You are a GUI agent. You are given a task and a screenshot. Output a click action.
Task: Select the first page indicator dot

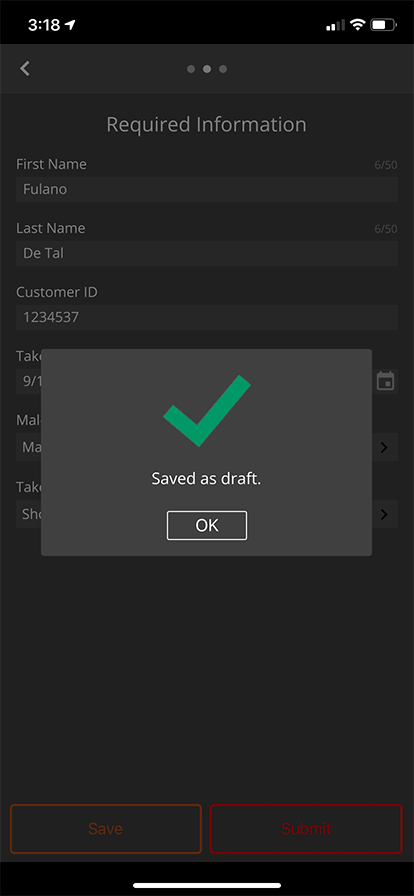(x=191, y=69)
